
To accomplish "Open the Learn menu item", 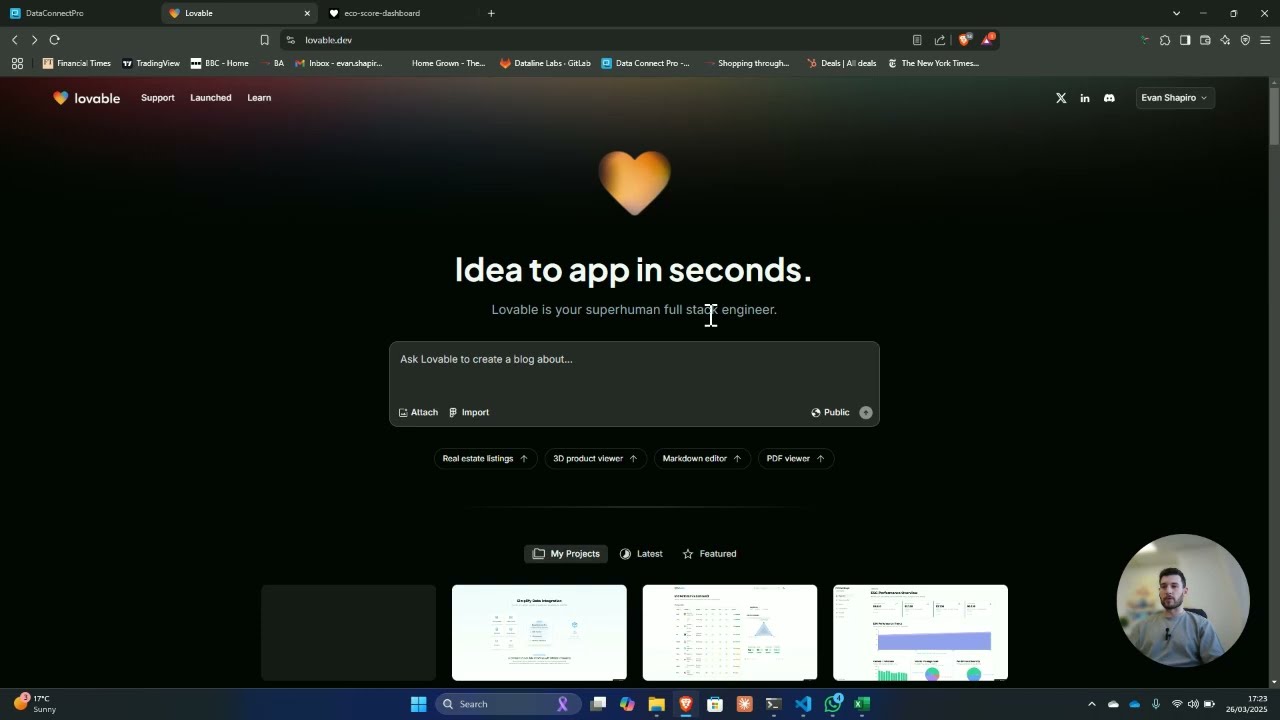I will pyautogui.click(x=259, y=98).
